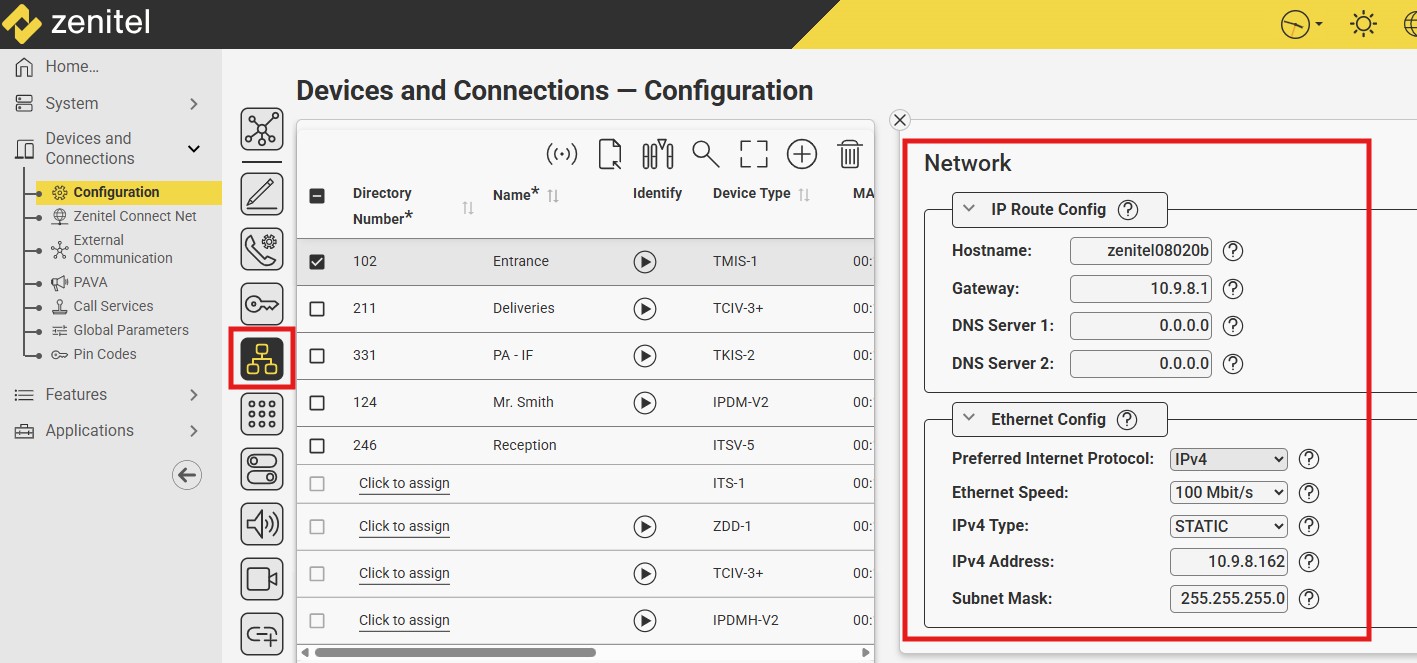Check the checkbox for Mr. Smith row
This screenshot has height=663, width=1417.
click(317, 403)
